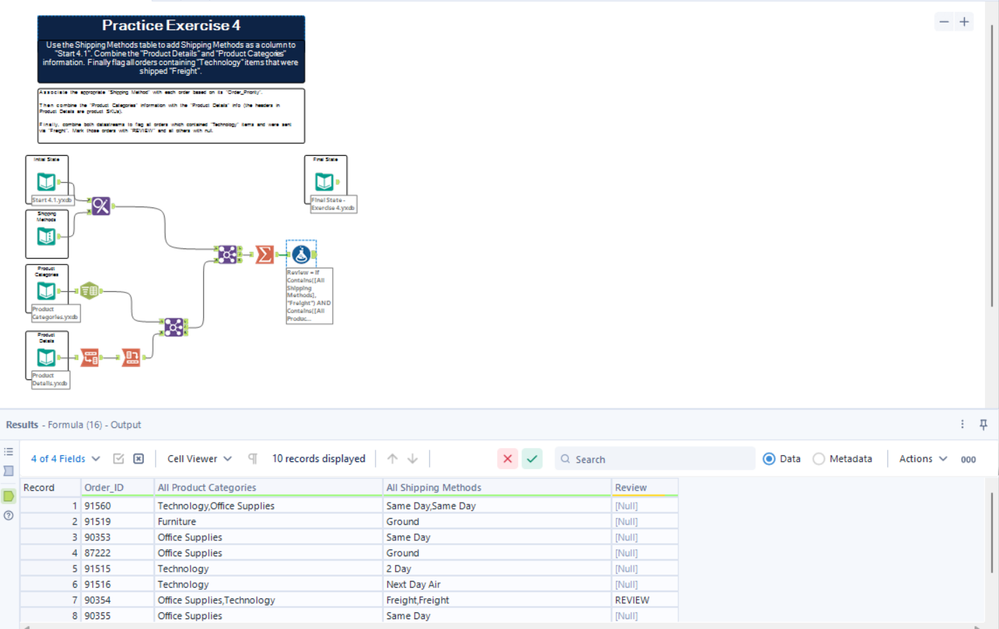Select the Shipping Methods input tool
Screen dimensions: 999x629
coord(46,236)
